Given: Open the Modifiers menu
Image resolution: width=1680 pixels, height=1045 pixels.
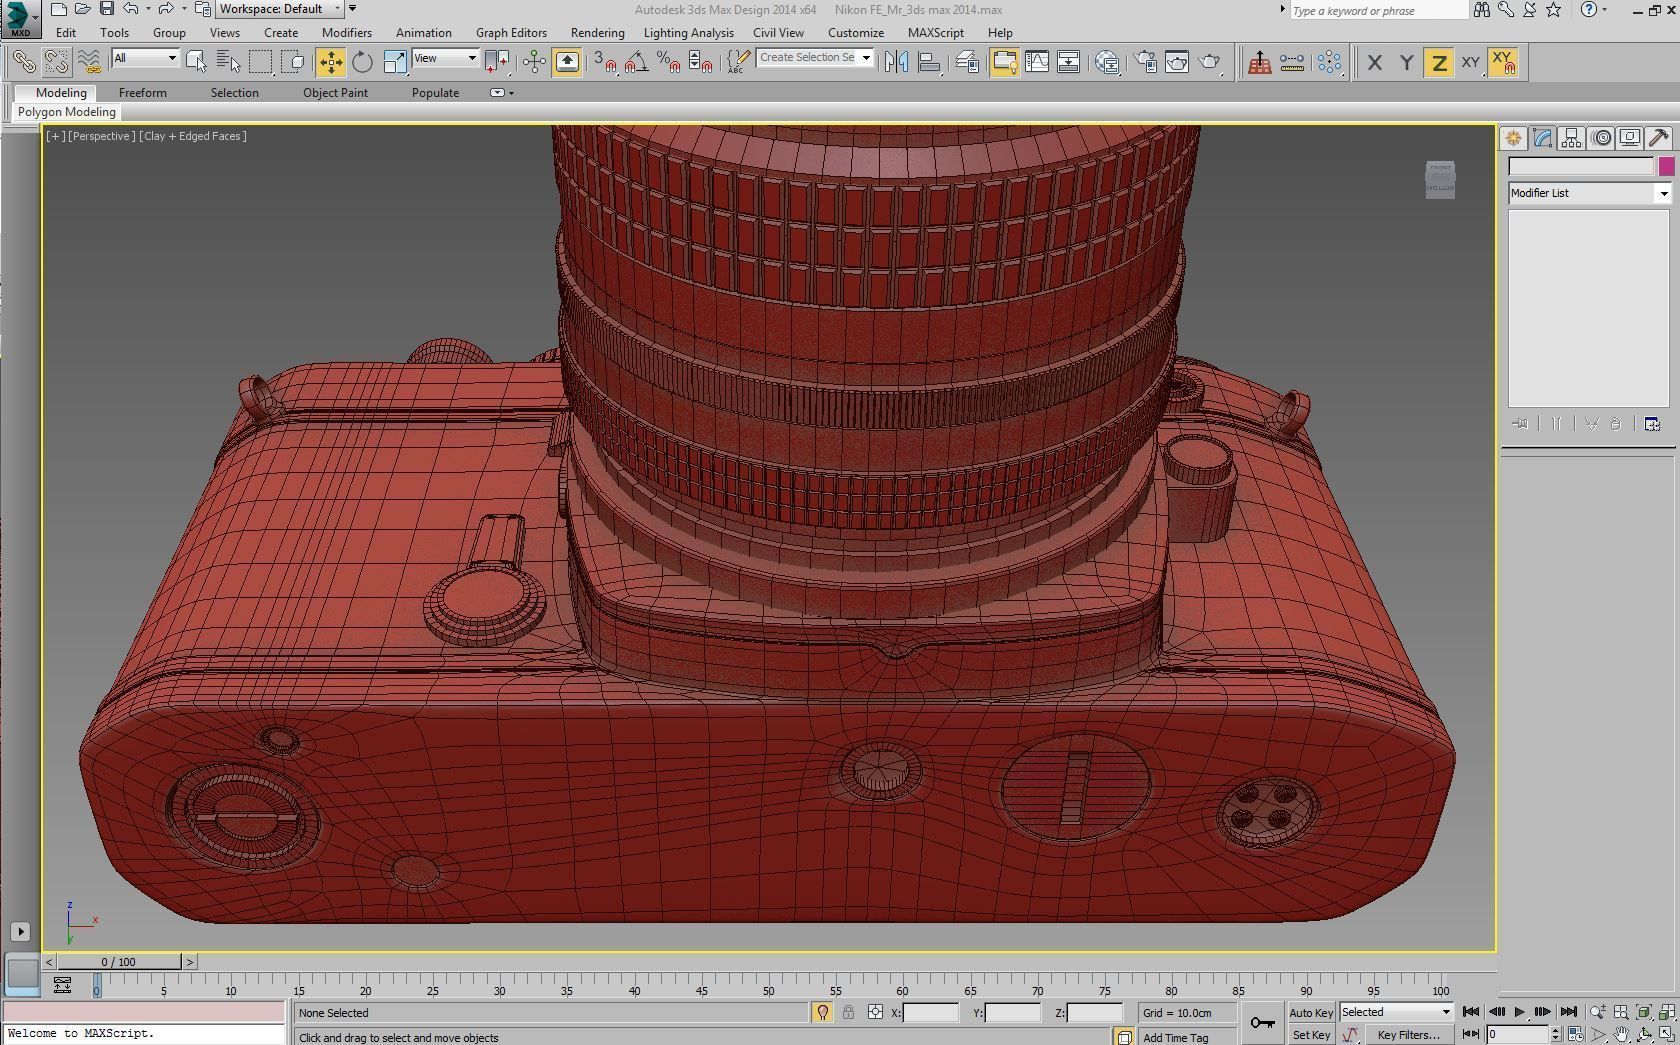Looking at the screenshot, I should tap(347, 32).
